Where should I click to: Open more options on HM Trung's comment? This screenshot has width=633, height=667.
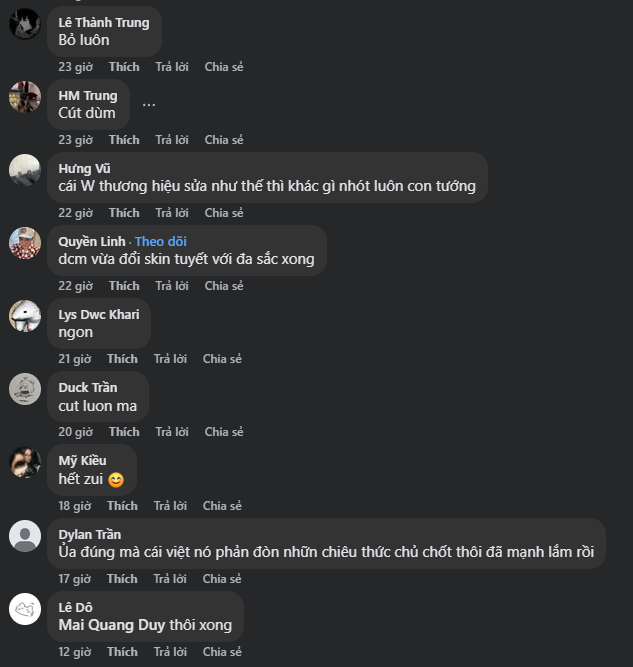(x=149, y=104)
